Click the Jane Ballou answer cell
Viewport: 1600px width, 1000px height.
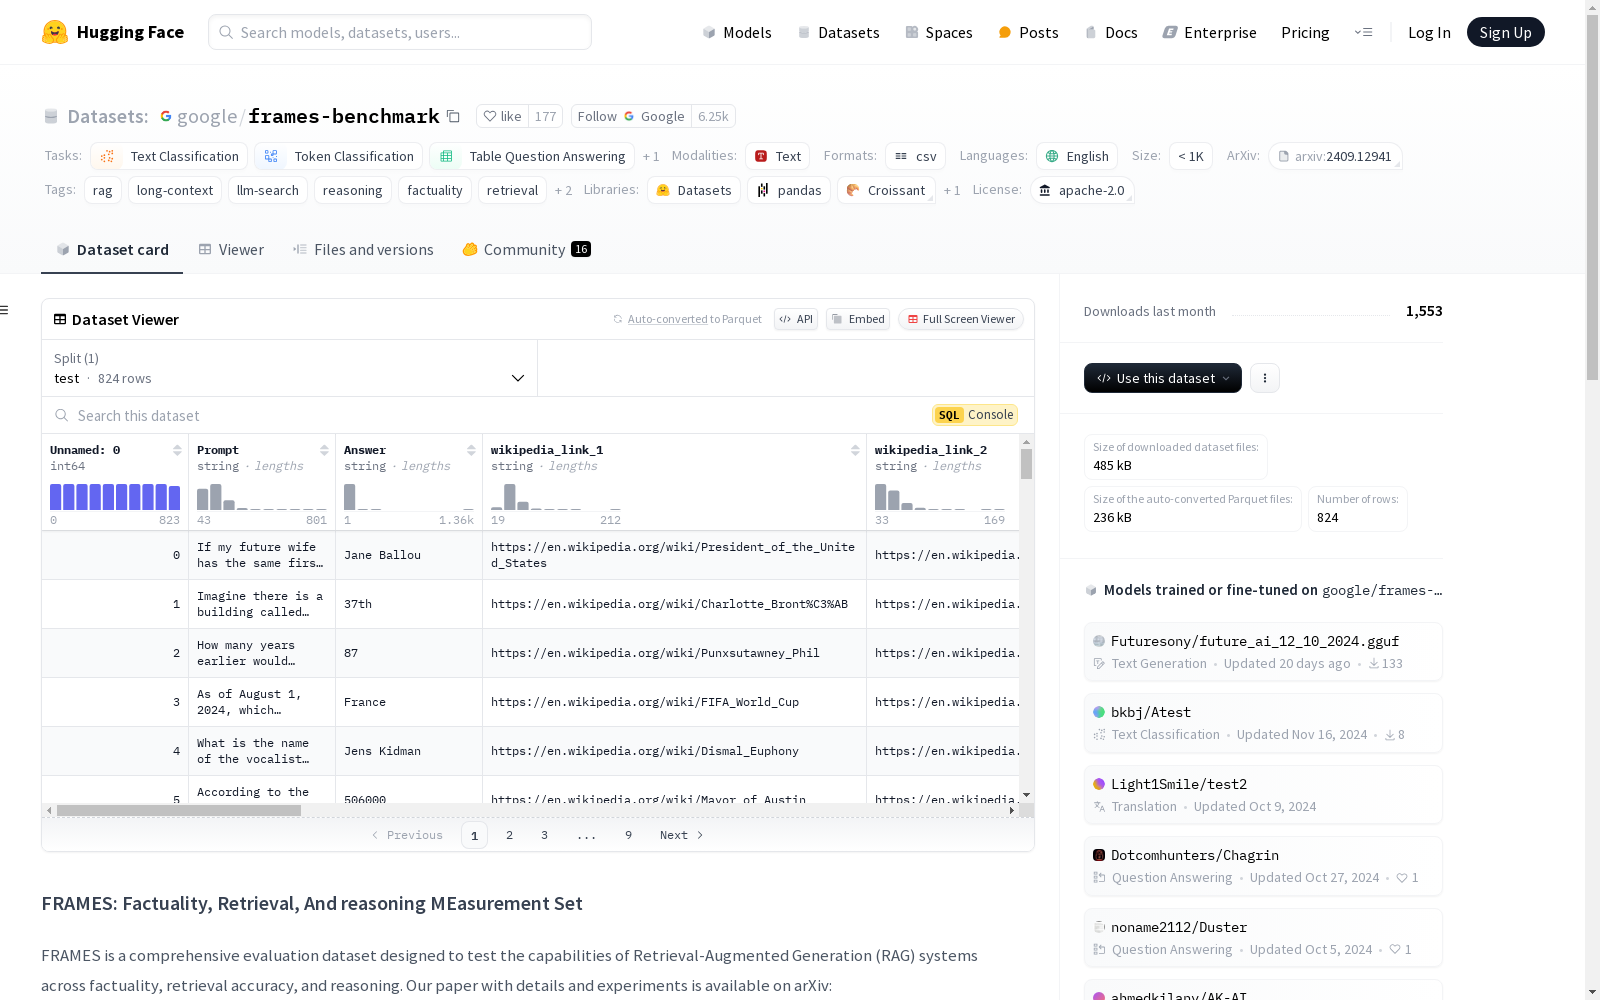point(408,555)
